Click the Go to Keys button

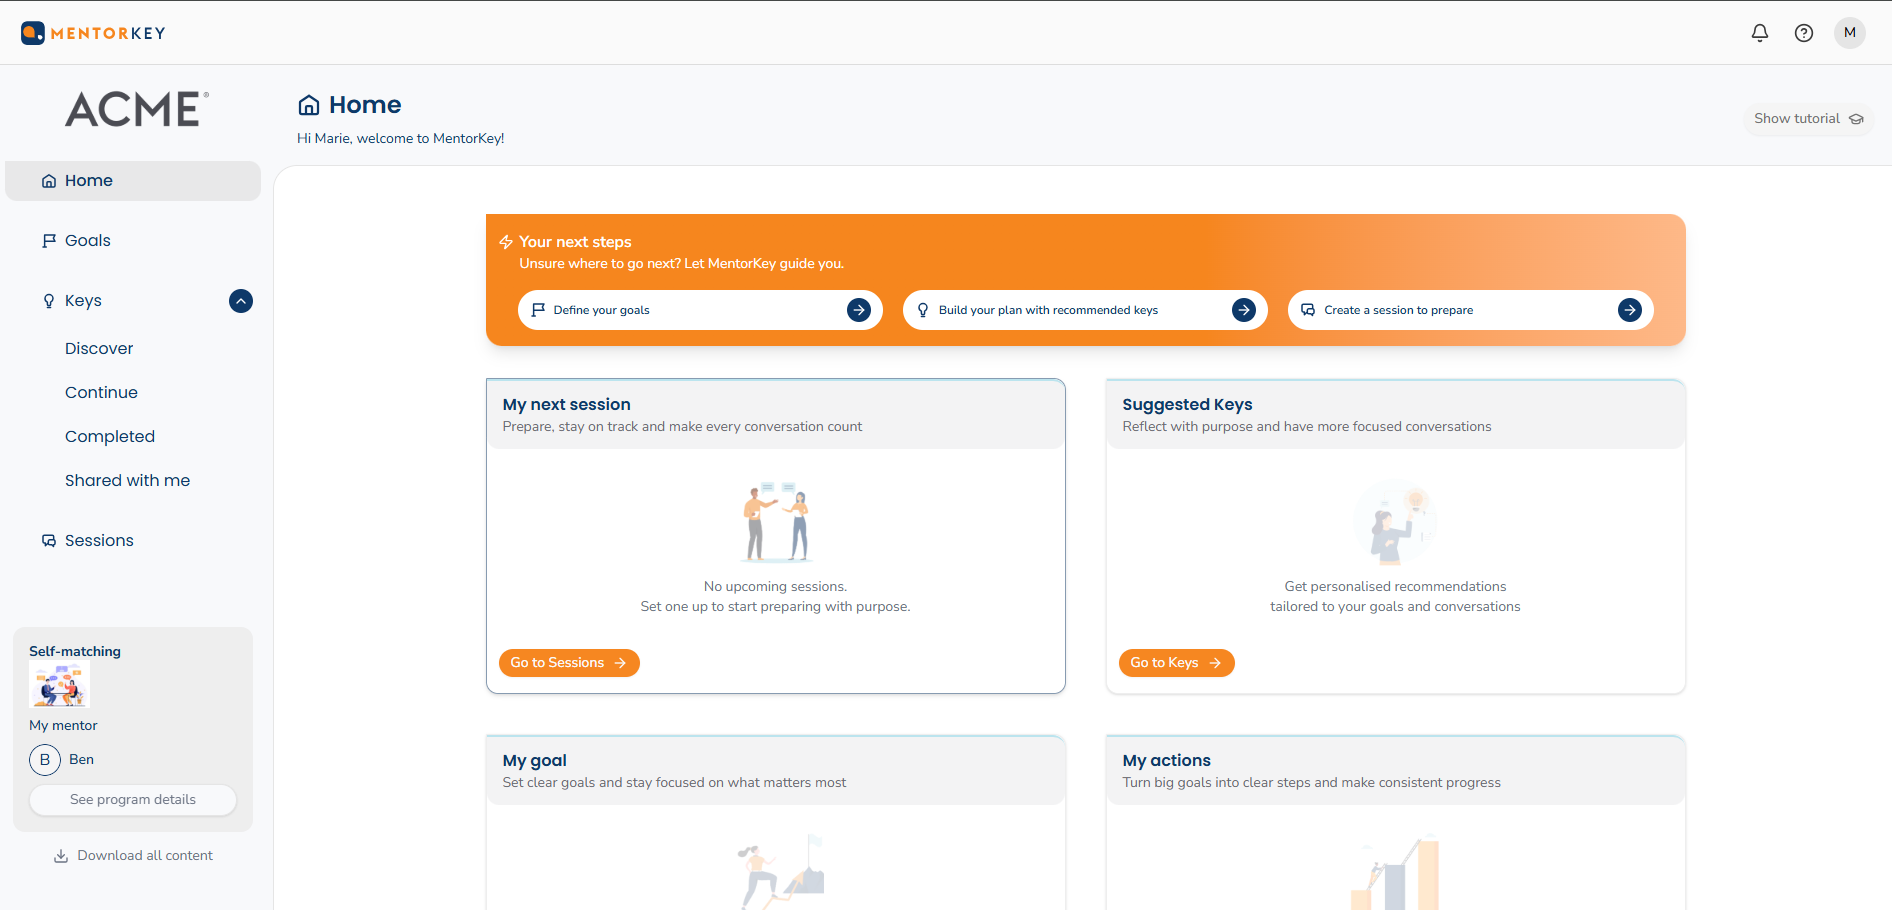tap(1176, 663)
